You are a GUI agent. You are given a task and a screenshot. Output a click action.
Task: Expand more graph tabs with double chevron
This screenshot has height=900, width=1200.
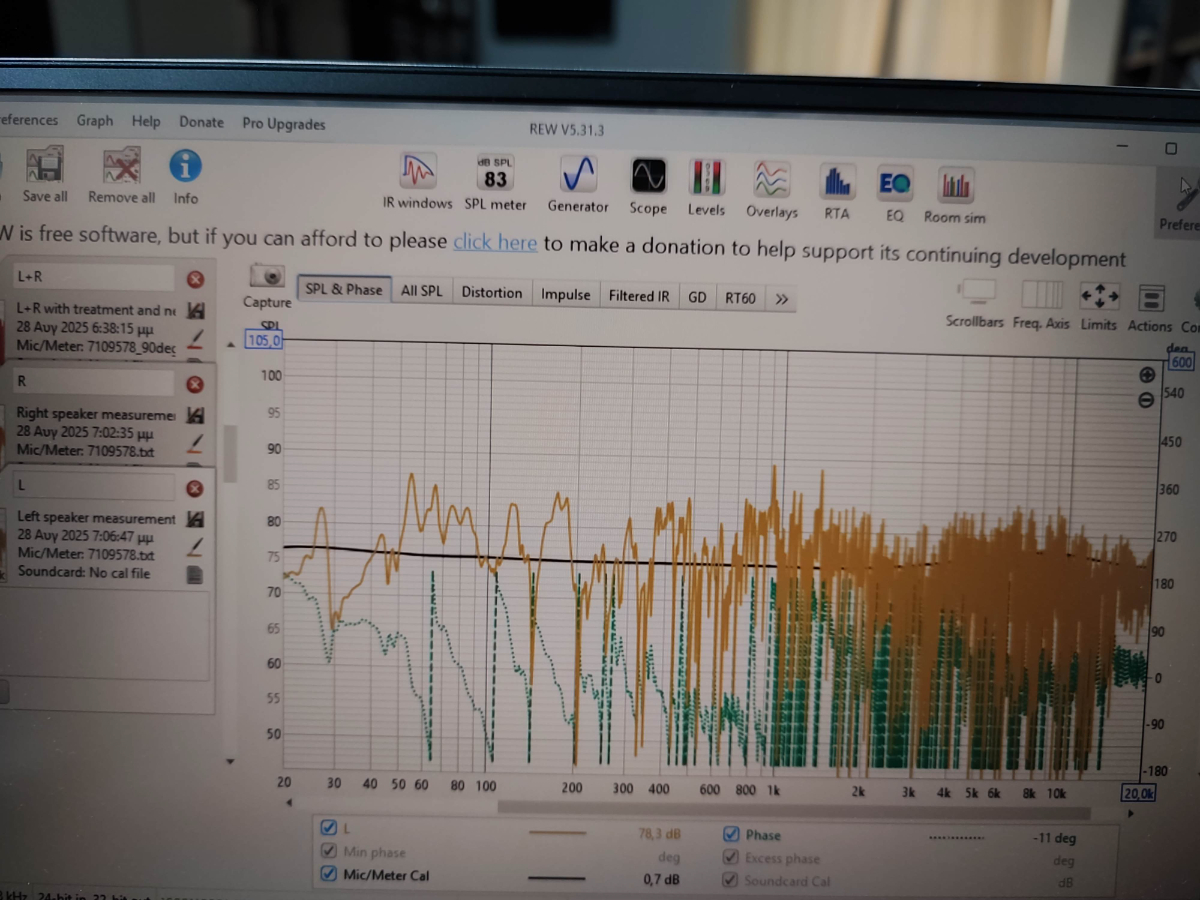[x=781, y=299]
